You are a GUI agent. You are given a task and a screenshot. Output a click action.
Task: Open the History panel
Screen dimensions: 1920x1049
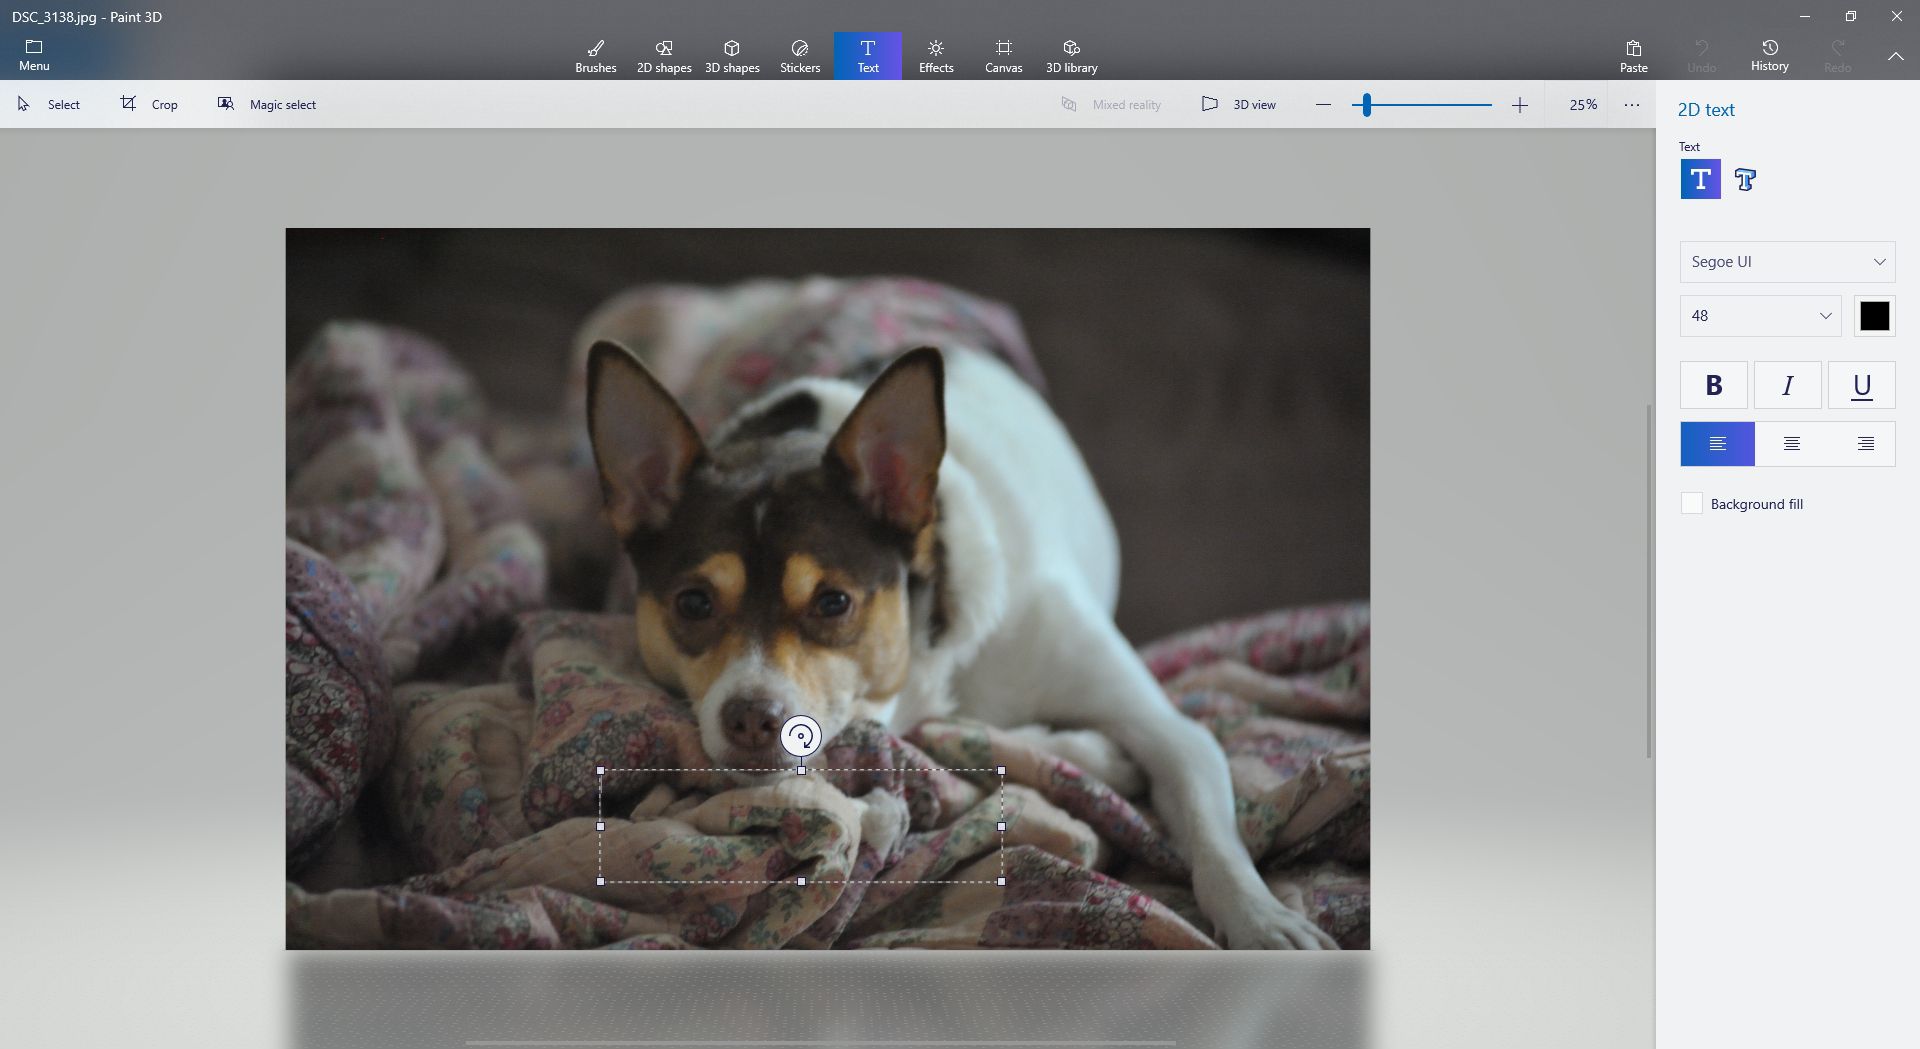point(1769,56)
